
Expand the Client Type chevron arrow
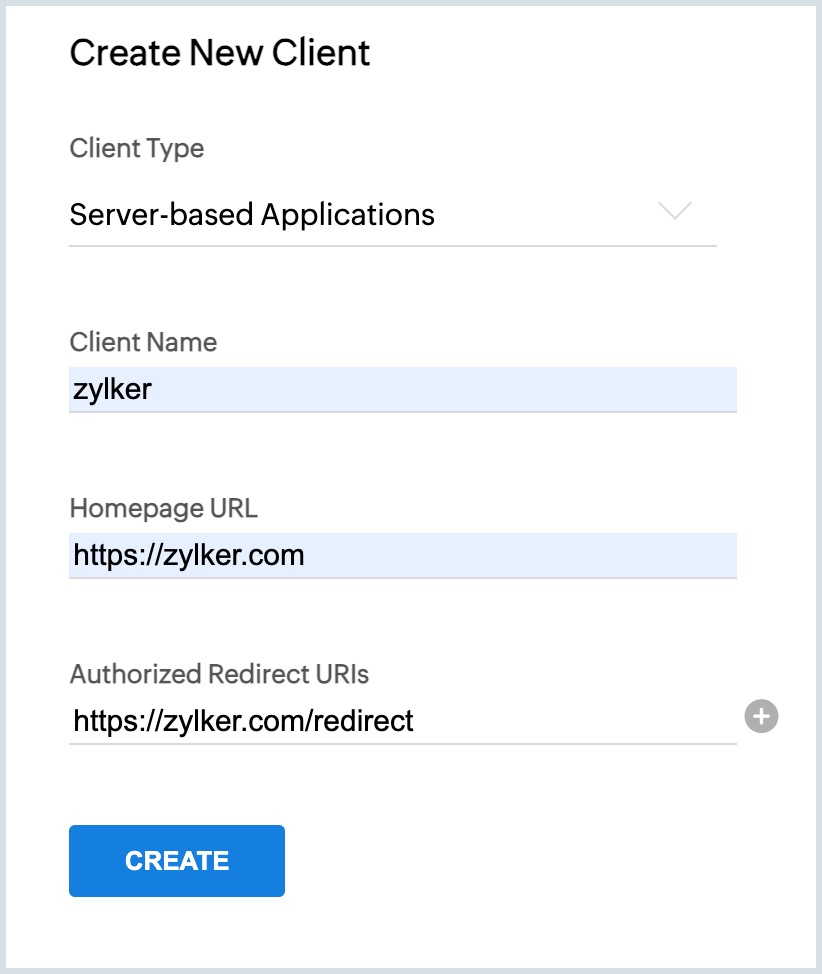[x=676, y=211]
